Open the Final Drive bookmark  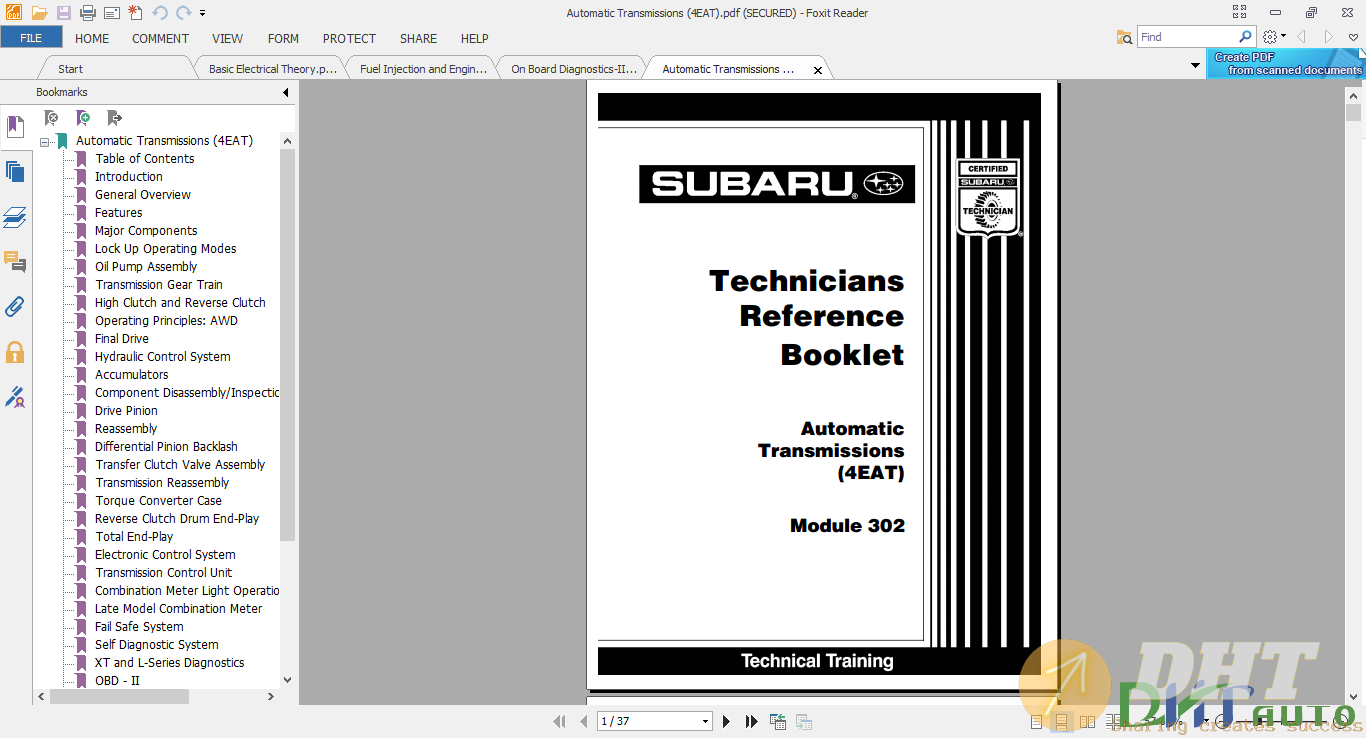[x=121, y=339]
